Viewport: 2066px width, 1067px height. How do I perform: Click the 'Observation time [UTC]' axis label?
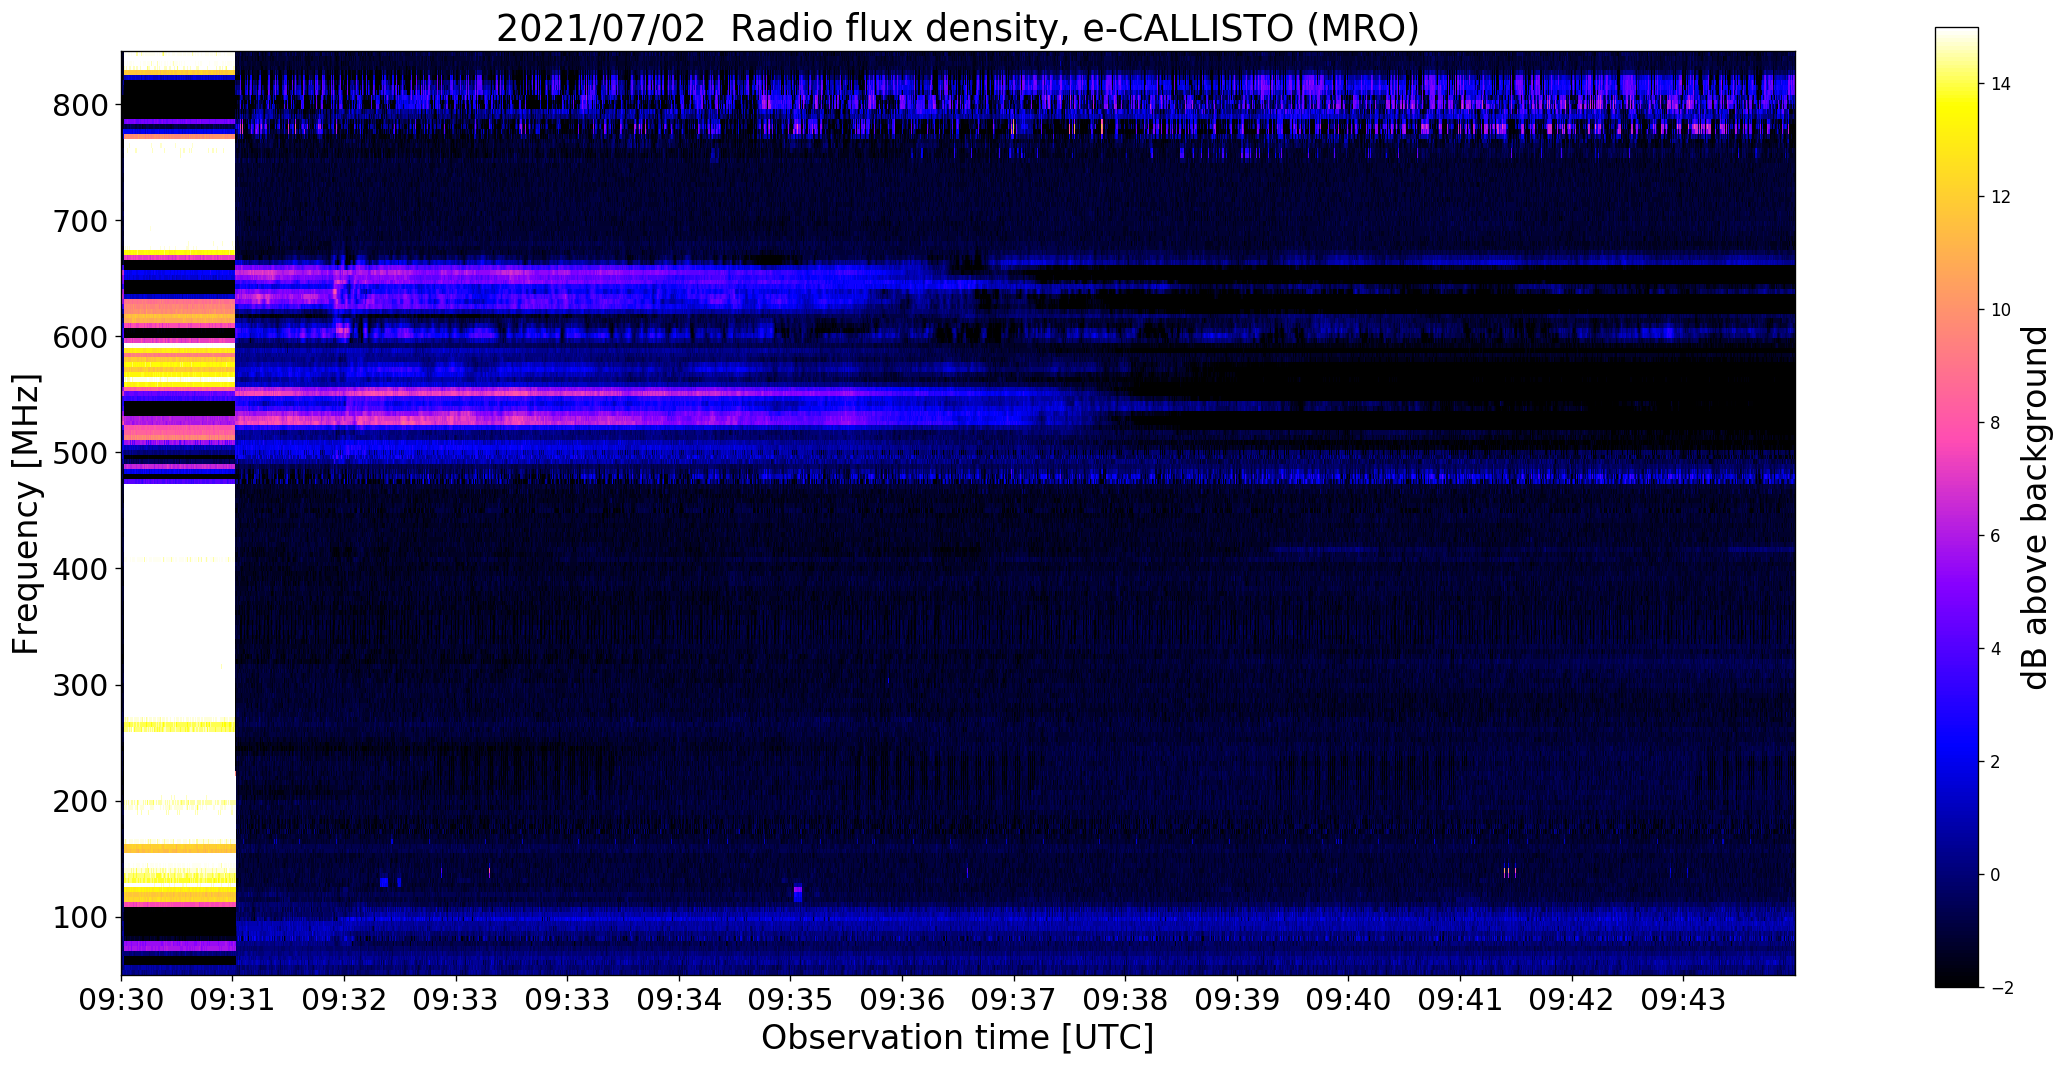[x=957, y=1038]
